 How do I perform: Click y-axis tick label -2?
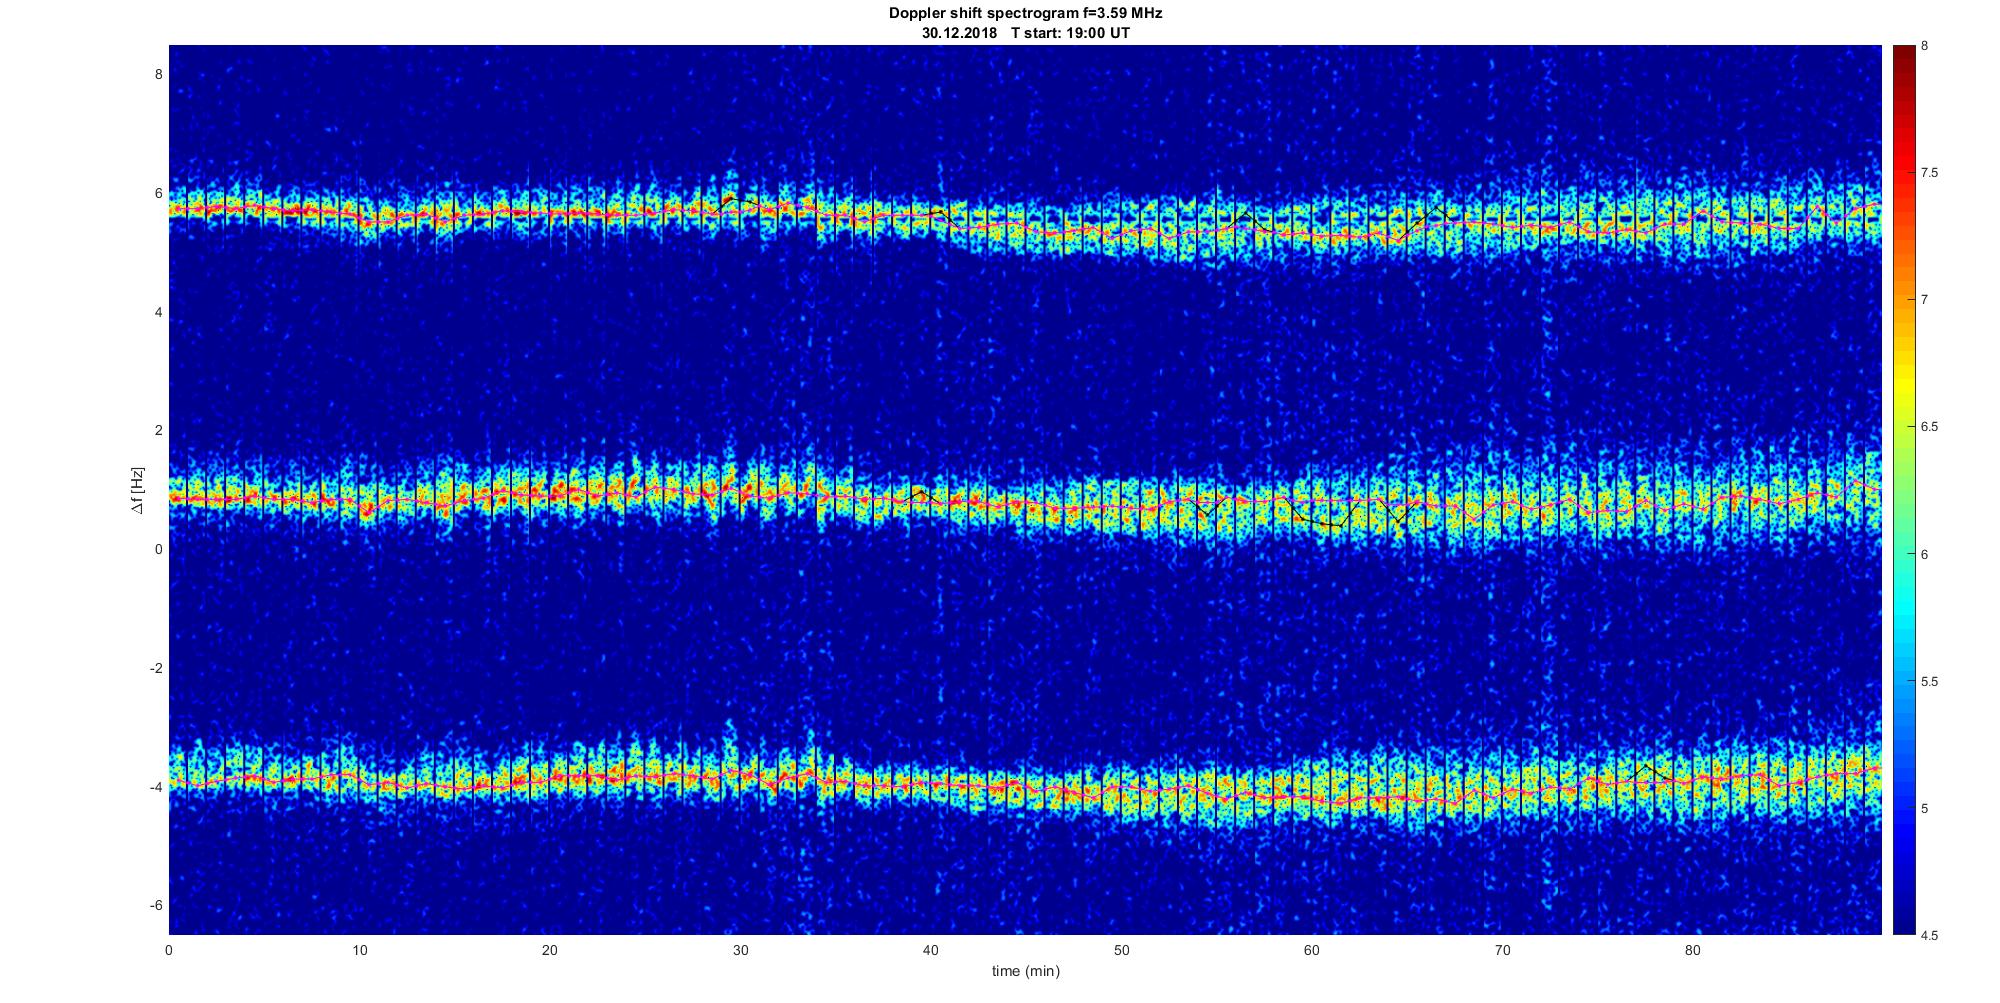[156, 668]
